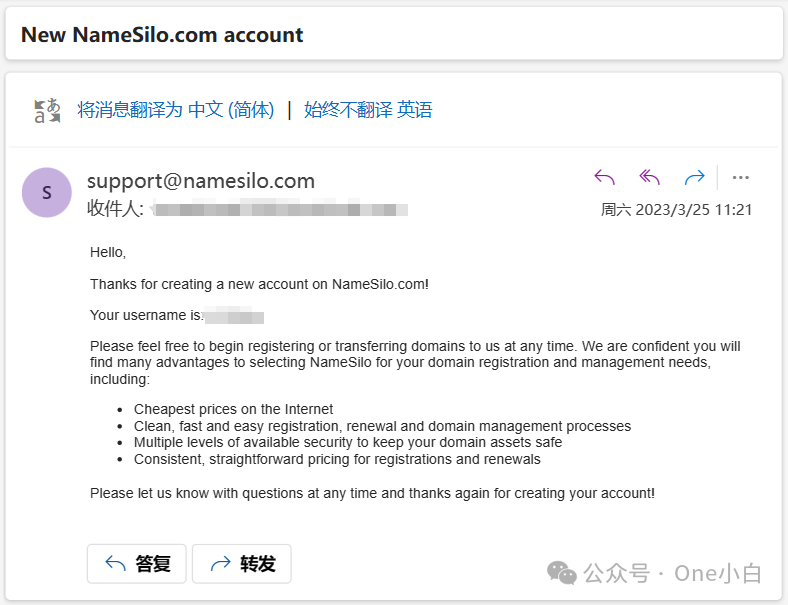The width and height of the screenshot is (788, 605).
Task: Click the "Cheapest prices on the Internet" bullet
Action: point(234,409)
